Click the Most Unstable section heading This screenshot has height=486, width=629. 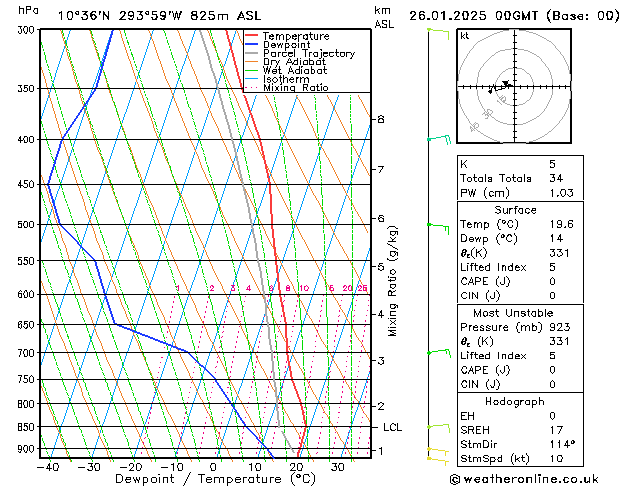point(513,313)
